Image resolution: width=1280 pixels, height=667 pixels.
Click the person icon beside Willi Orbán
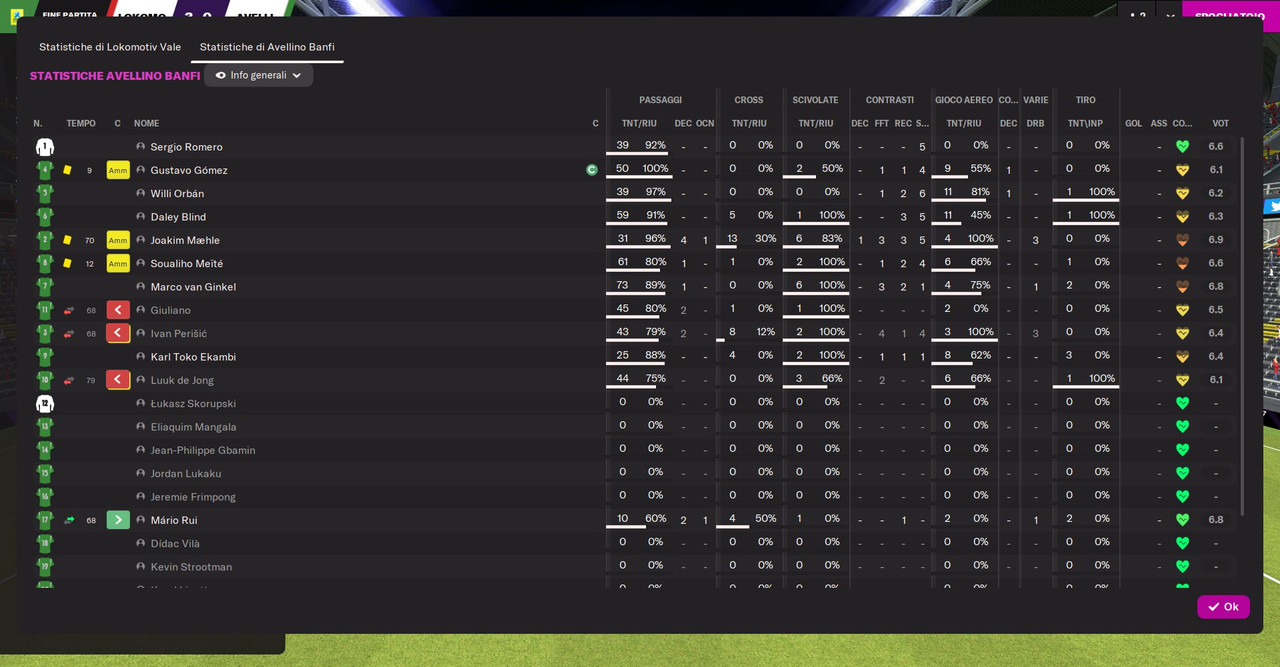coord(141,193)
